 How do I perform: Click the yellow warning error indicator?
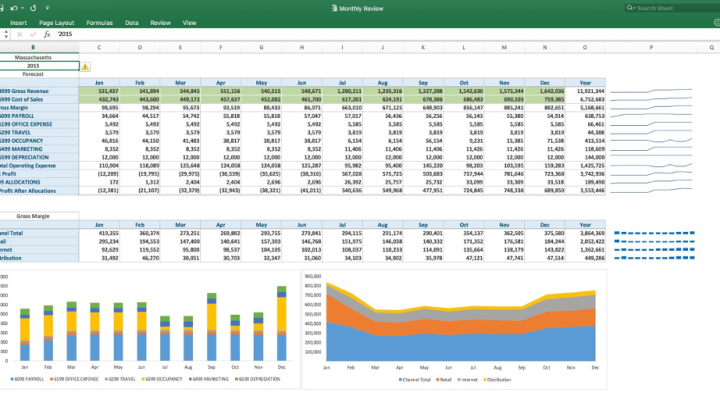(85, 67)
